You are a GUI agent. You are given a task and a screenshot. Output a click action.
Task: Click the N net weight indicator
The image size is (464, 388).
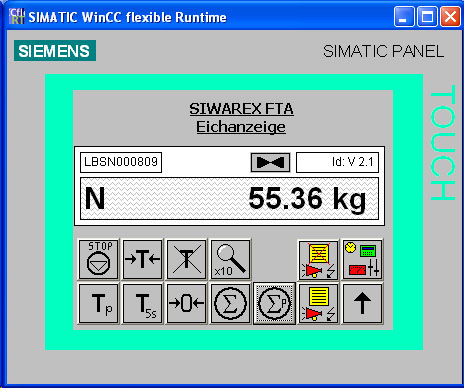point(95,198)
